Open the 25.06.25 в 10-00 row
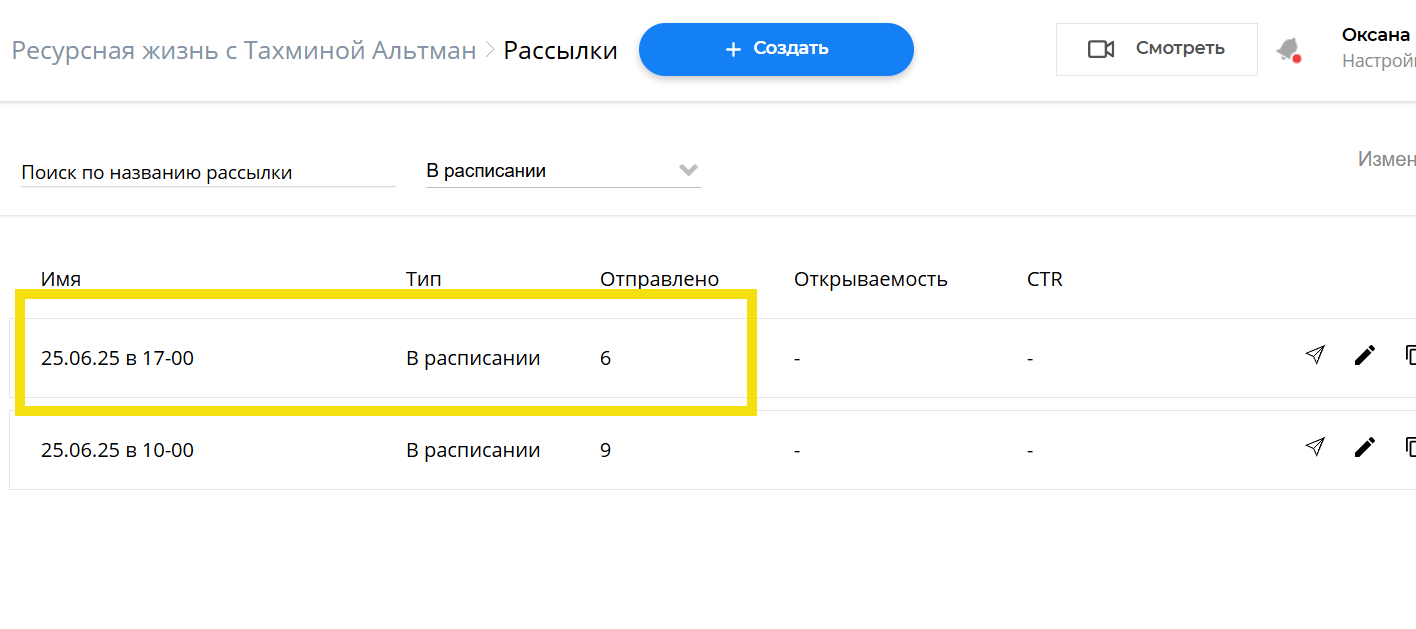Screen dimensions: 1416x629 pyautogui.click(x=712, y=450)
